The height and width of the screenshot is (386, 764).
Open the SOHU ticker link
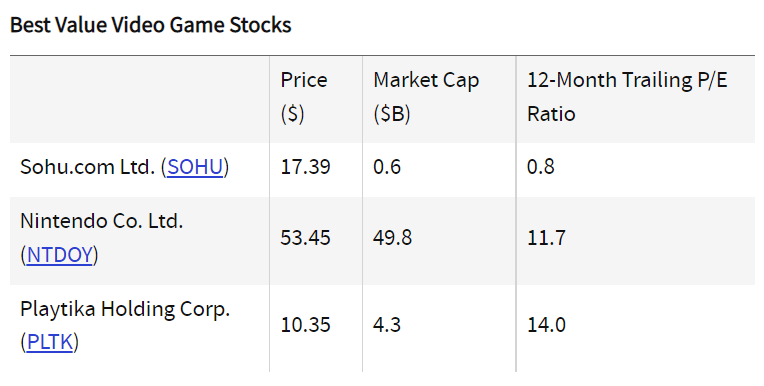click(x=195, y=167)
